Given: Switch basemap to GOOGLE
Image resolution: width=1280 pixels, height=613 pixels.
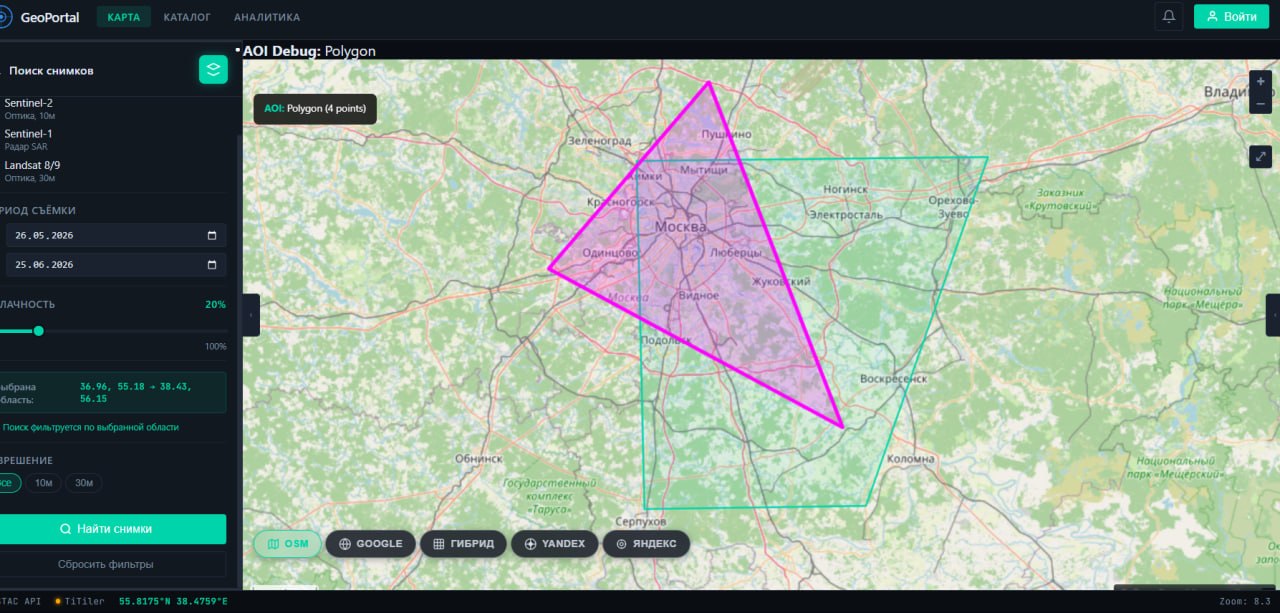Looking at the screenshot, I should (370, 544).
